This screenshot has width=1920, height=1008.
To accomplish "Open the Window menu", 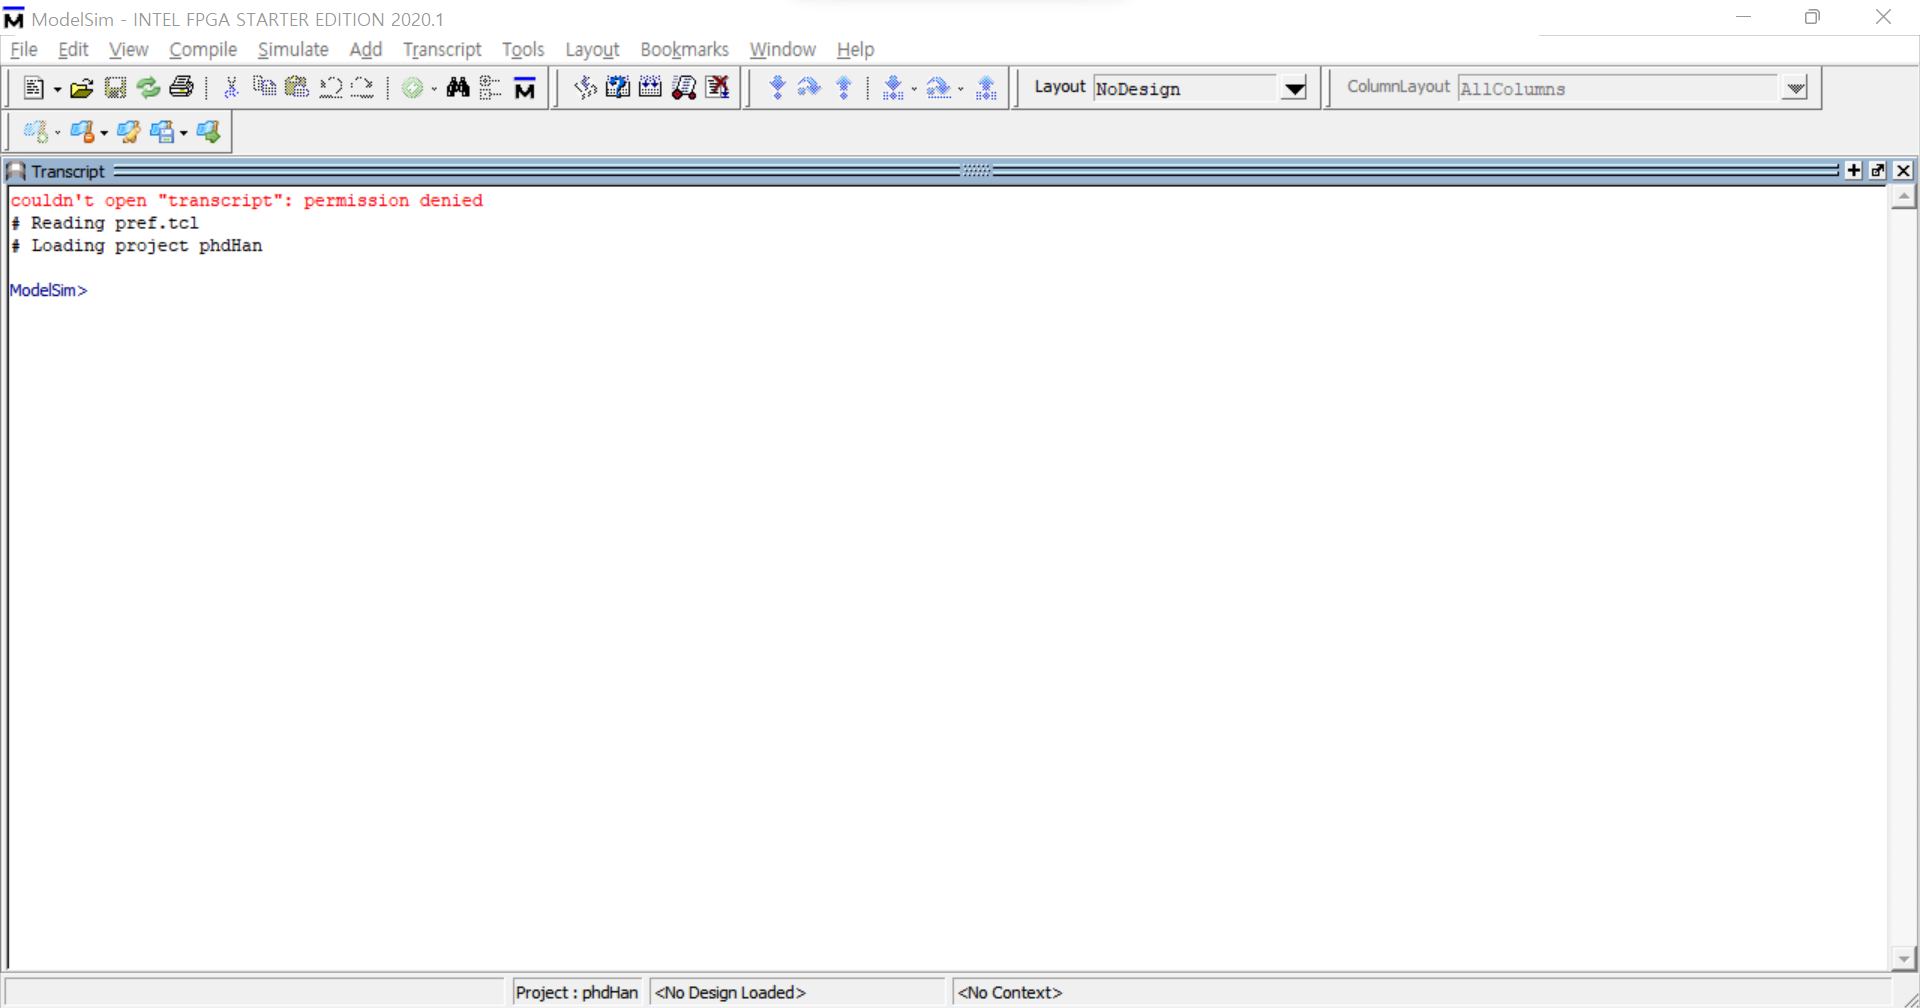I will pyautogui.click(x=783, y=49).
